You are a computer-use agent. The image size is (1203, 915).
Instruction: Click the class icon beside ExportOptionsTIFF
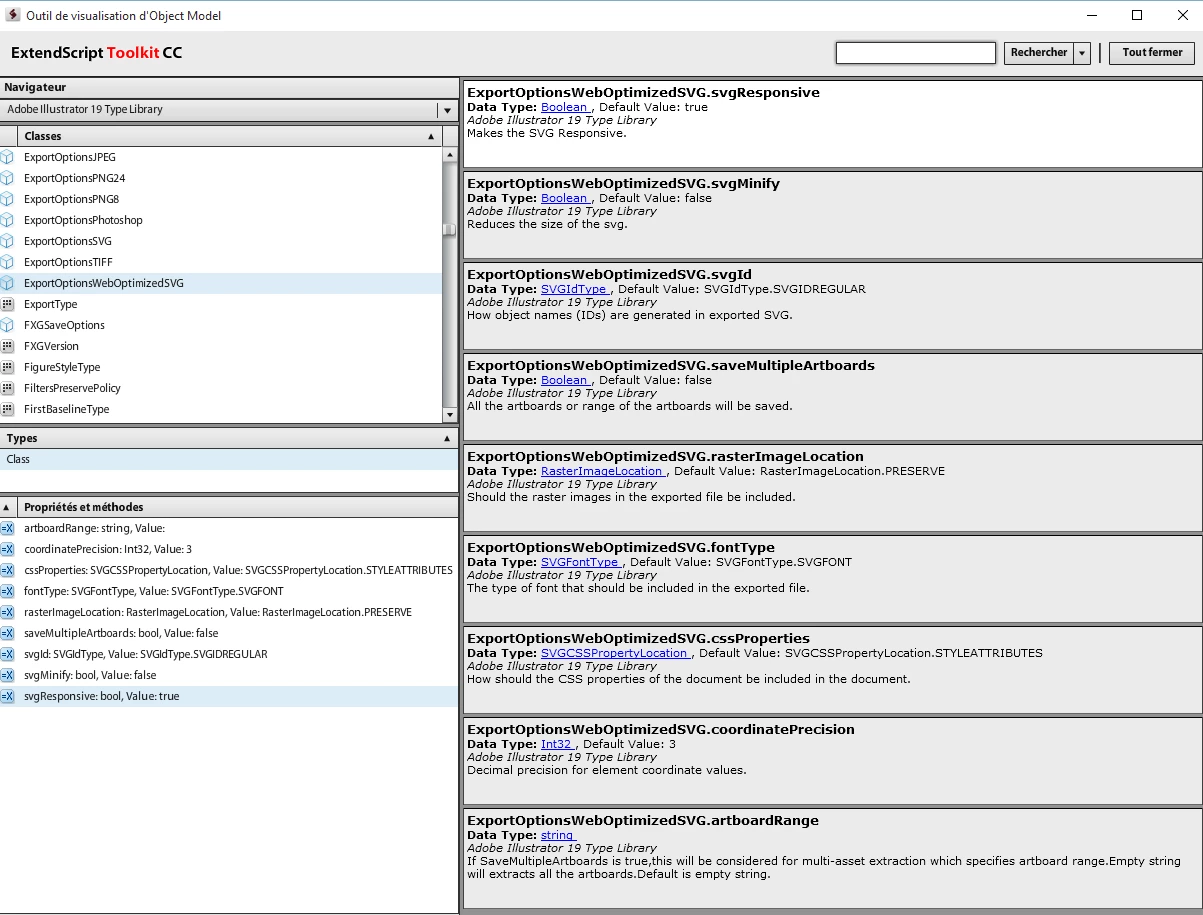8,262
